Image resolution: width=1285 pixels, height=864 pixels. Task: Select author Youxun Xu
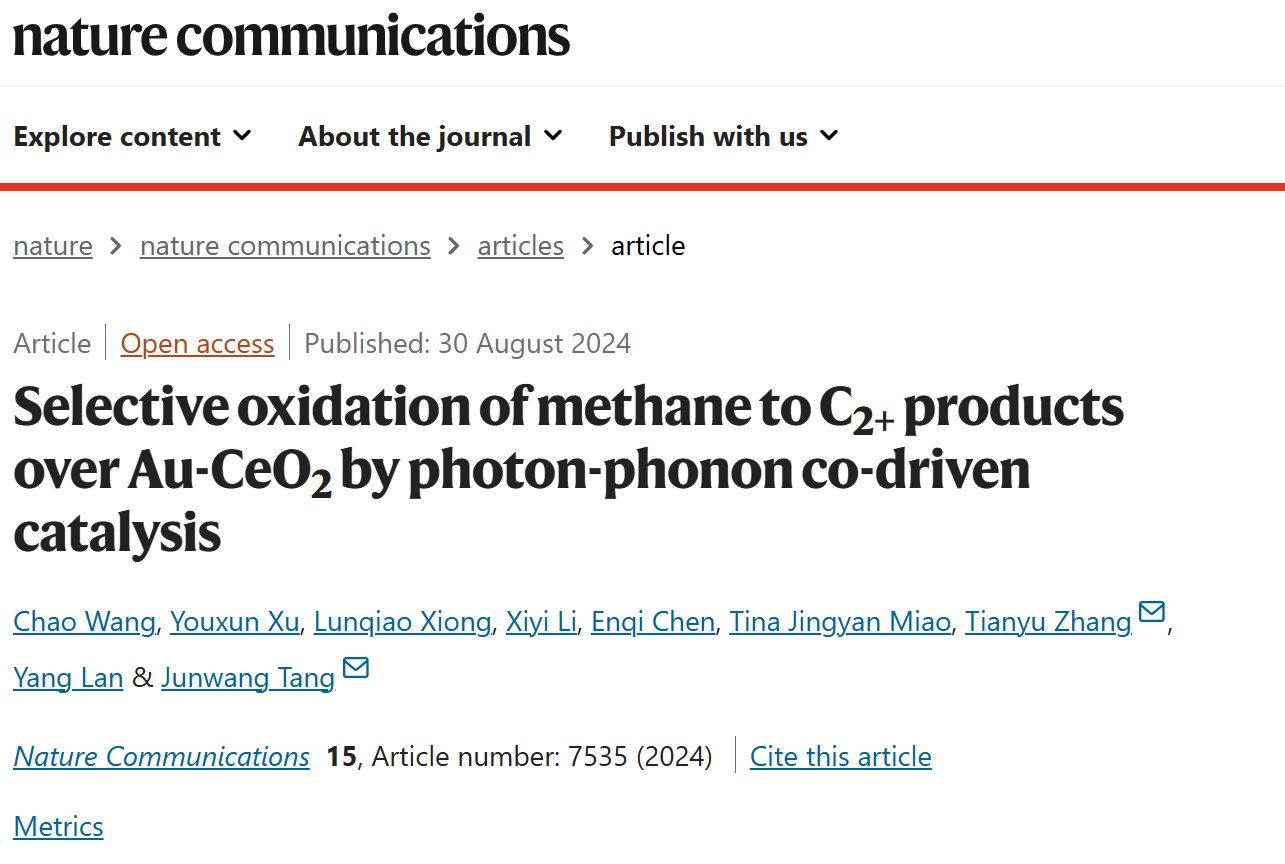234,622
